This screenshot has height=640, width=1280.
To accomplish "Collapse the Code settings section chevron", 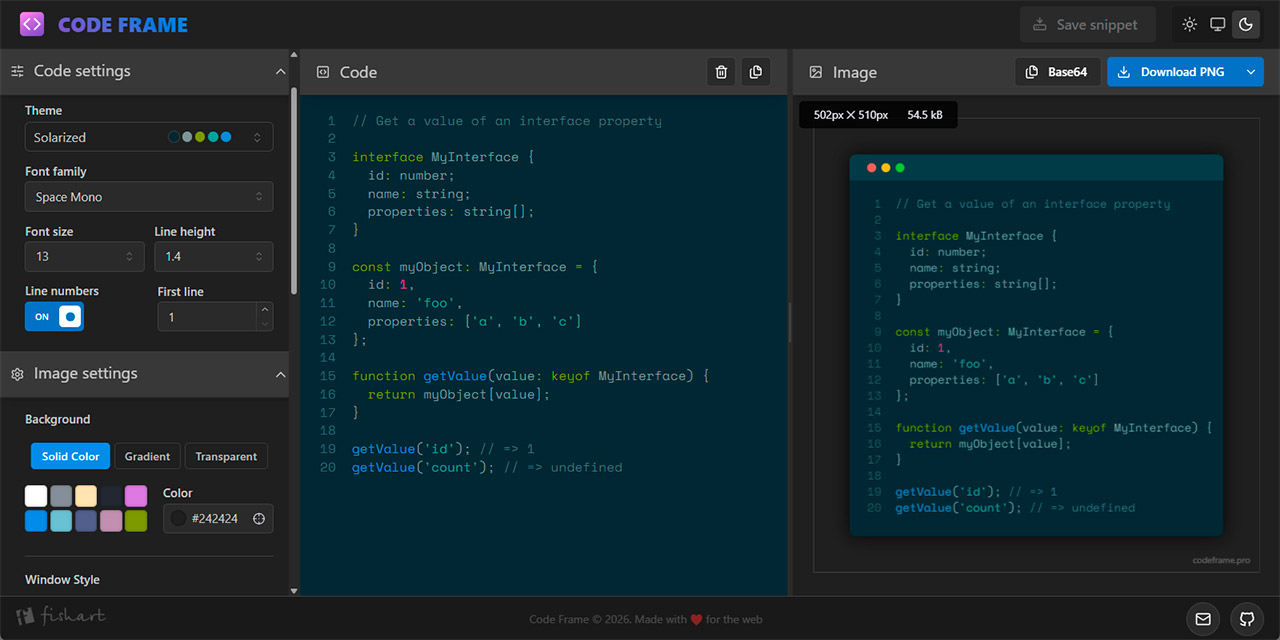I will pos(280,71).
